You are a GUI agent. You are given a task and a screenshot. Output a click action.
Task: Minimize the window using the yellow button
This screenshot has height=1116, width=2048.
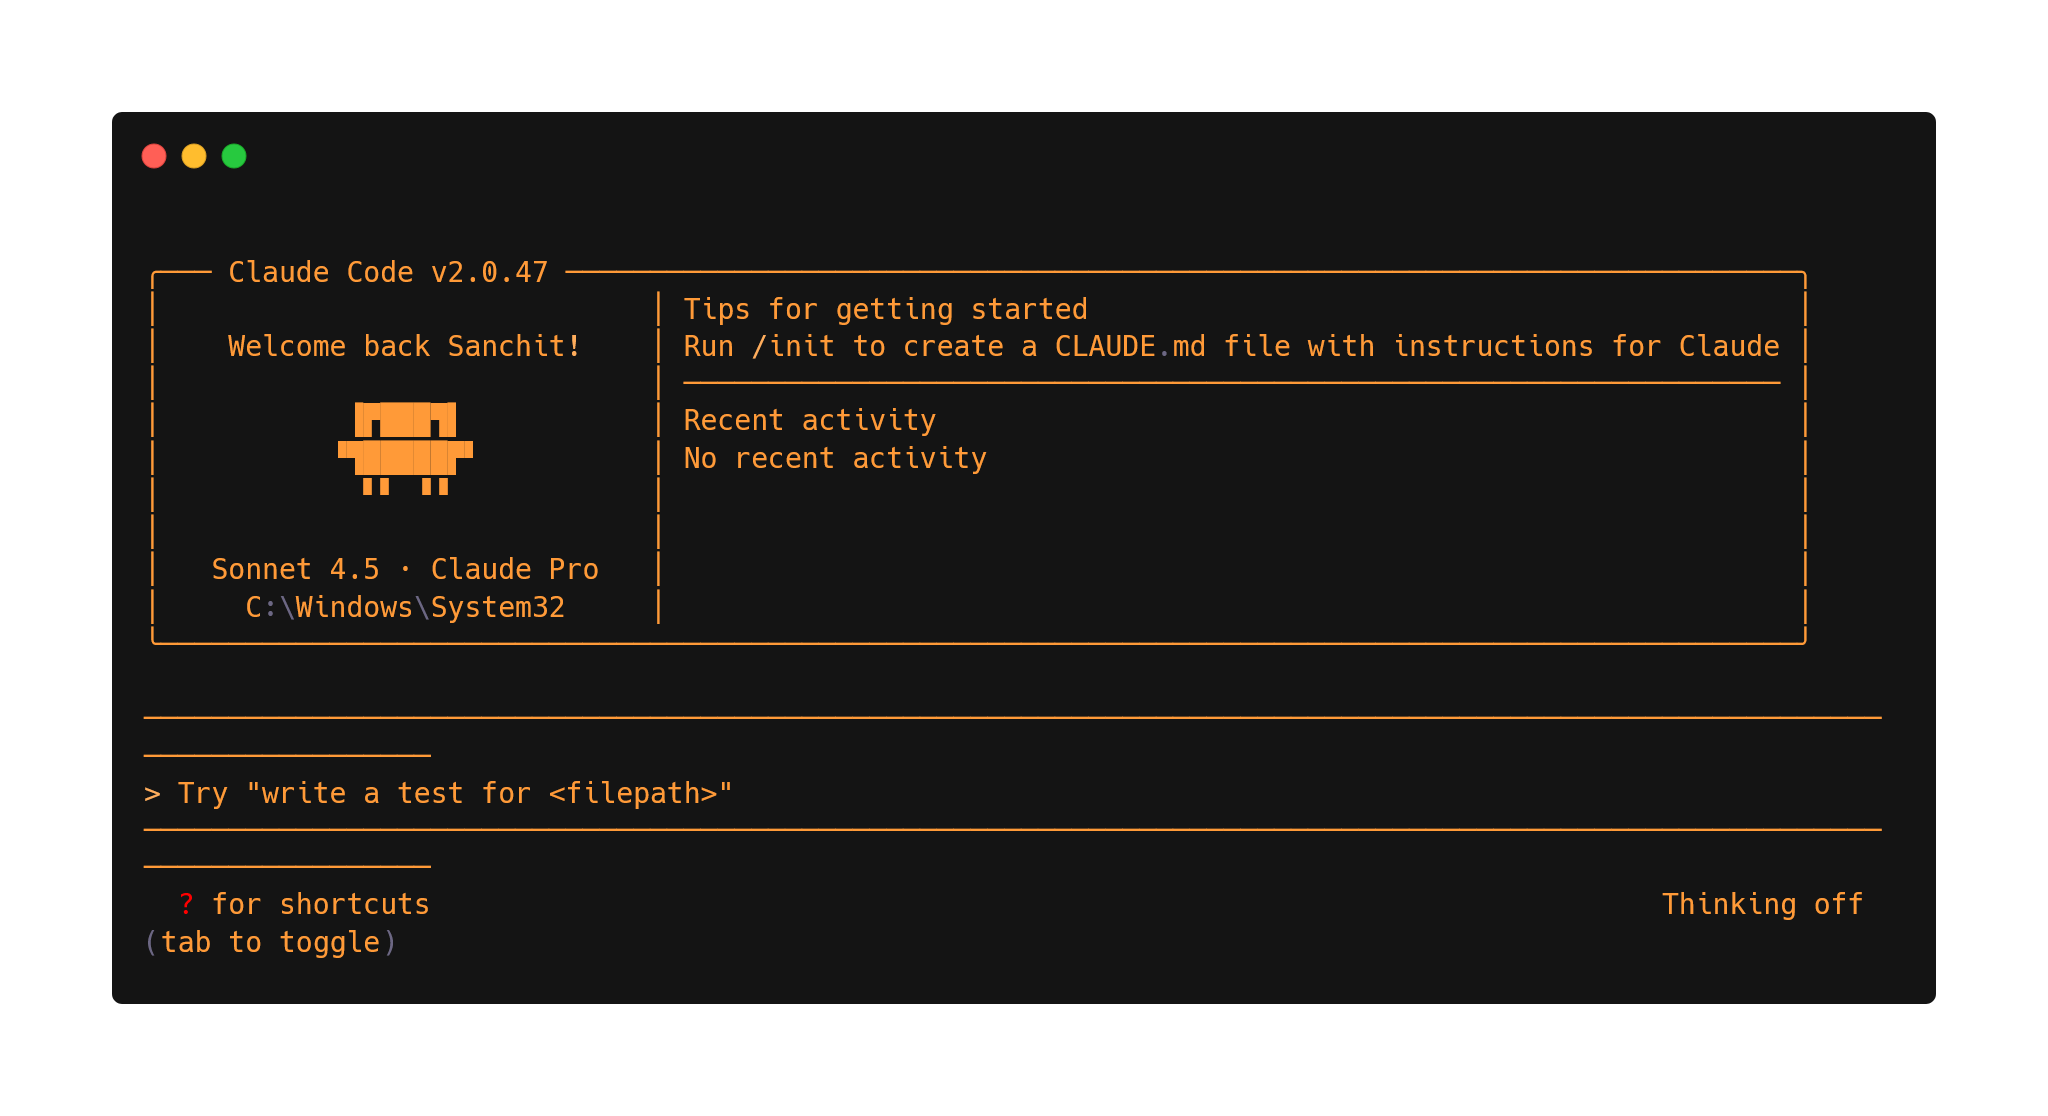tap(194, 156)
